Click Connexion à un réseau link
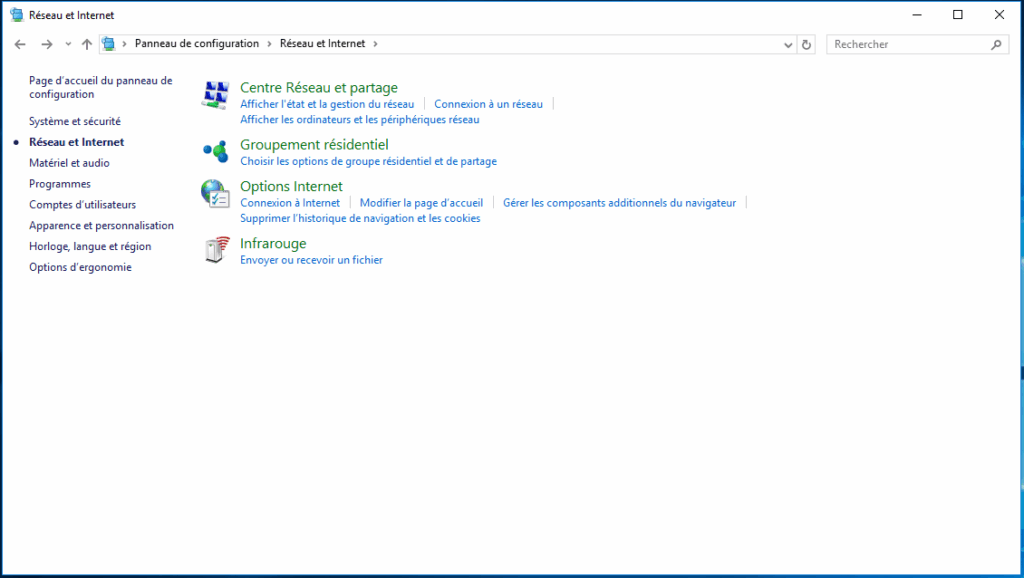This screenshot has height=578, width=1024. pyautogui.click(x=488, y=104)
